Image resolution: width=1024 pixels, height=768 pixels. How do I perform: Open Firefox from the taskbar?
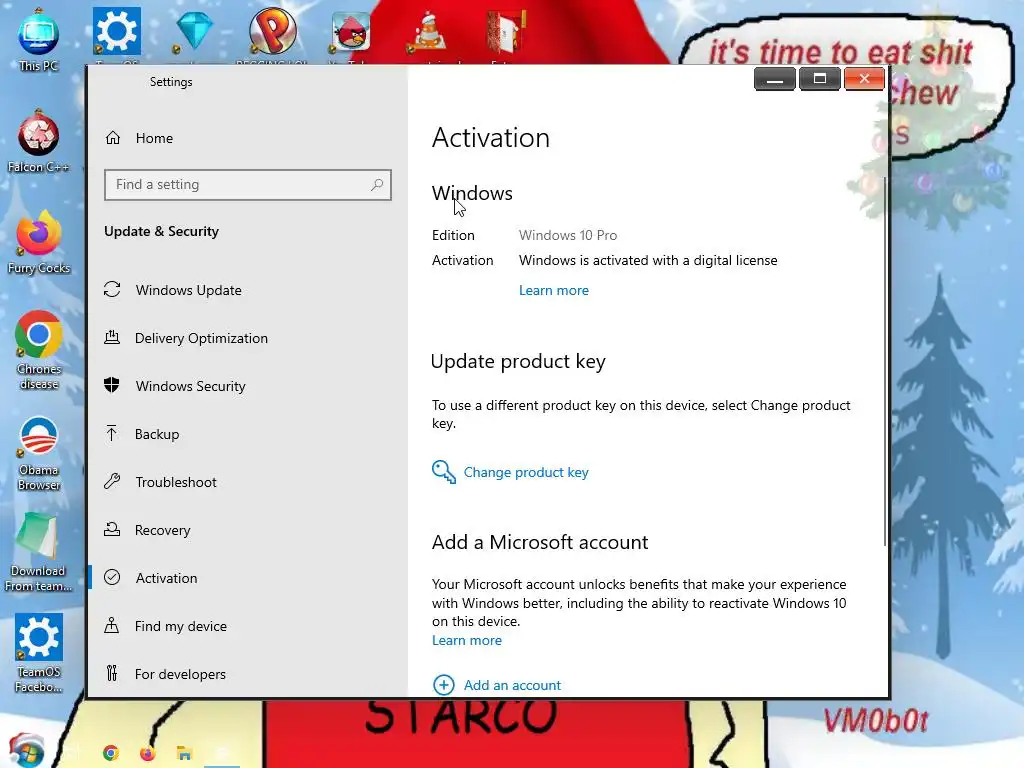(x=147, y=753)
